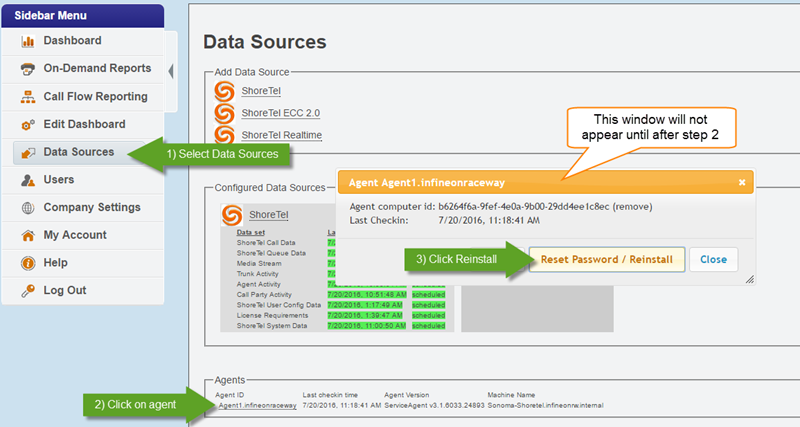The width and height of the screenshot is (800, 427).
Task: Add the ShoreTel Realtime data source
Action: (x=282, y=135)
